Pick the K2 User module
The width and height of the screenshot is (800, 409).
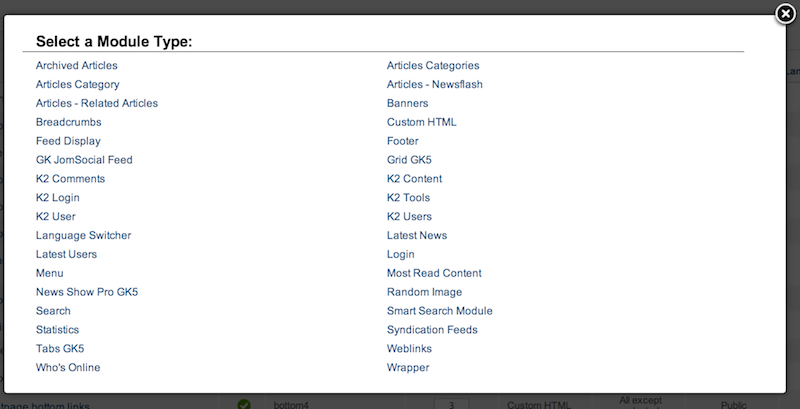pos(56,216)
